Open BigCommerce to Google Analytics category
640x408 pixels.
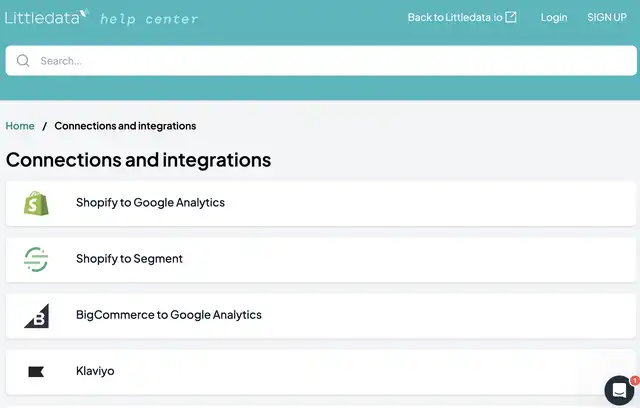321,316
